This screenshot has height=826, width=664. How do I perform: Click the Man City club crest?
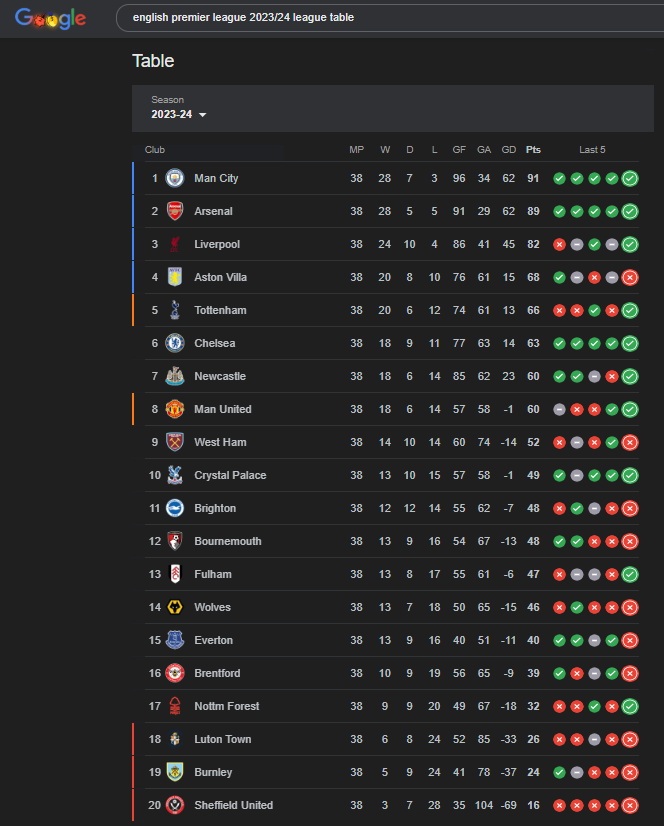[175, 178]
